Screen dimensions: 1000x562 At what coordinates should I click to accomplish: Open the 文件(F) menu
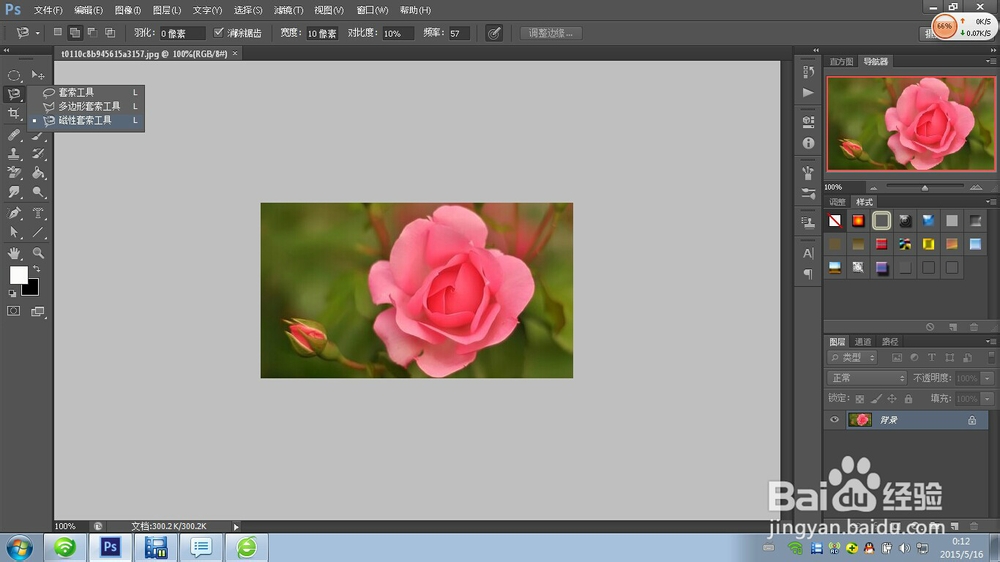[48, 10]
